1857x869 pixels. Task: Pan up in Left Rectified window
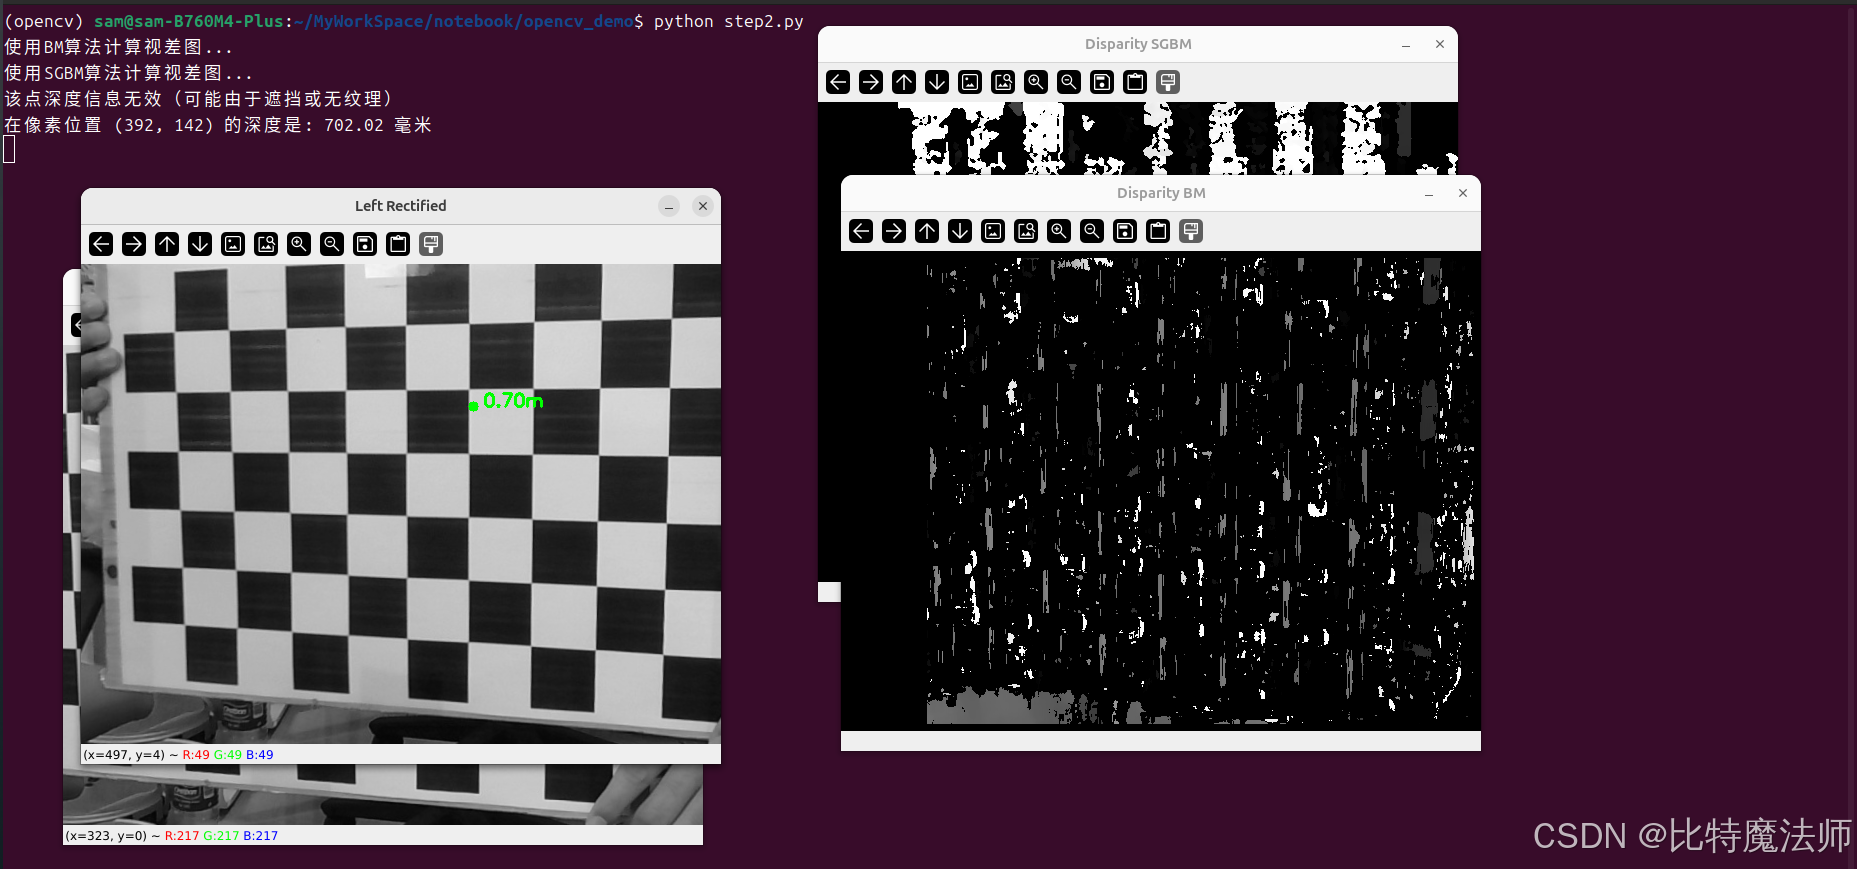[167, 244]
